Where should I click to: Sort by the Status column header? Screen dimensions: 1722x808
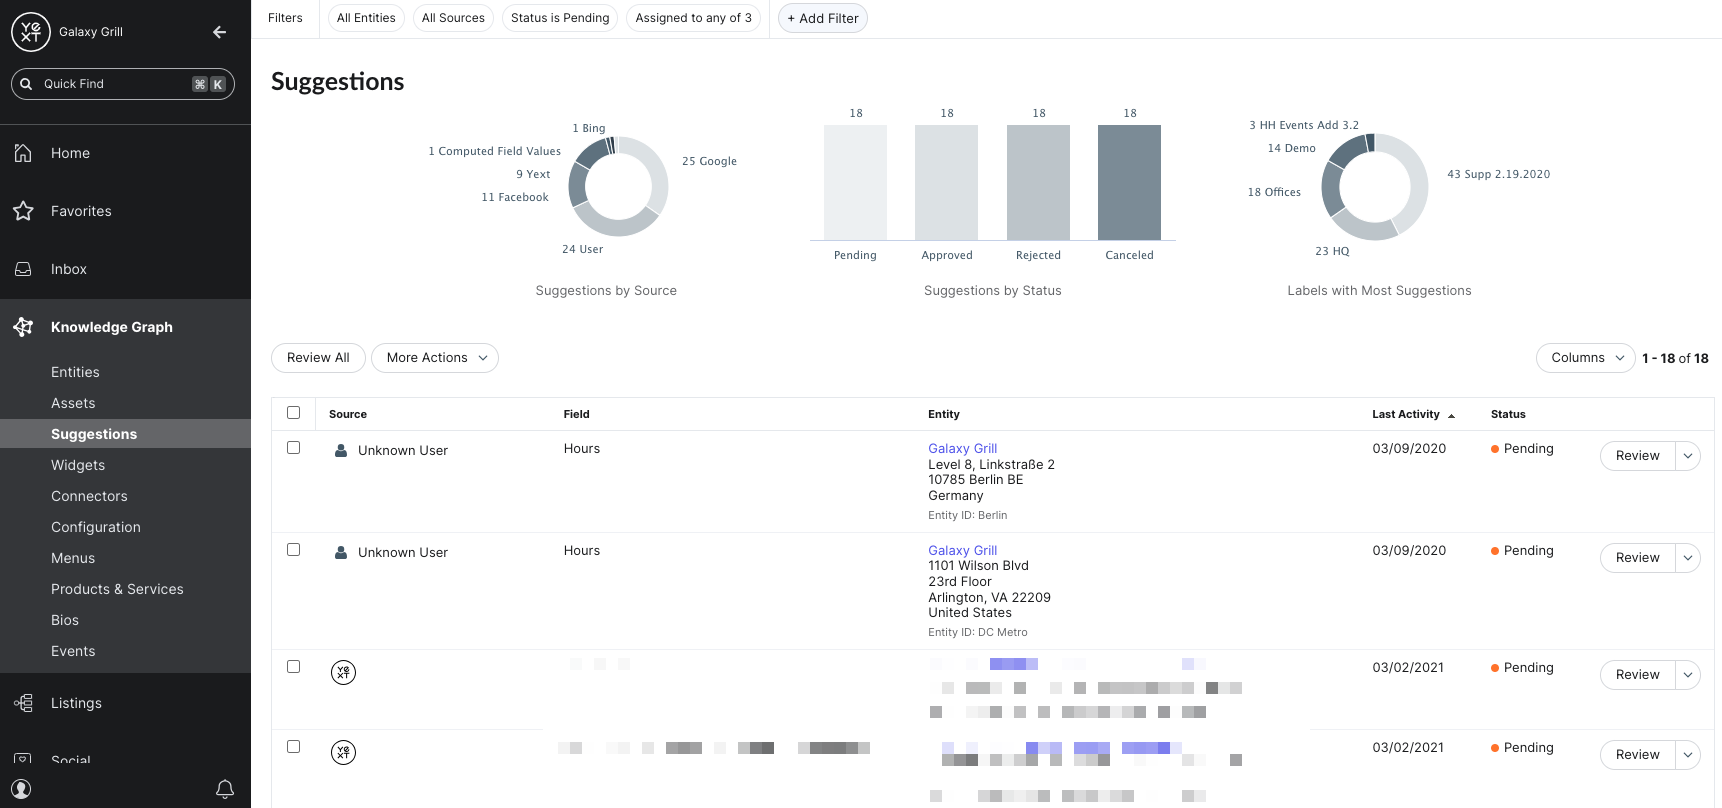click(1508, 414)
